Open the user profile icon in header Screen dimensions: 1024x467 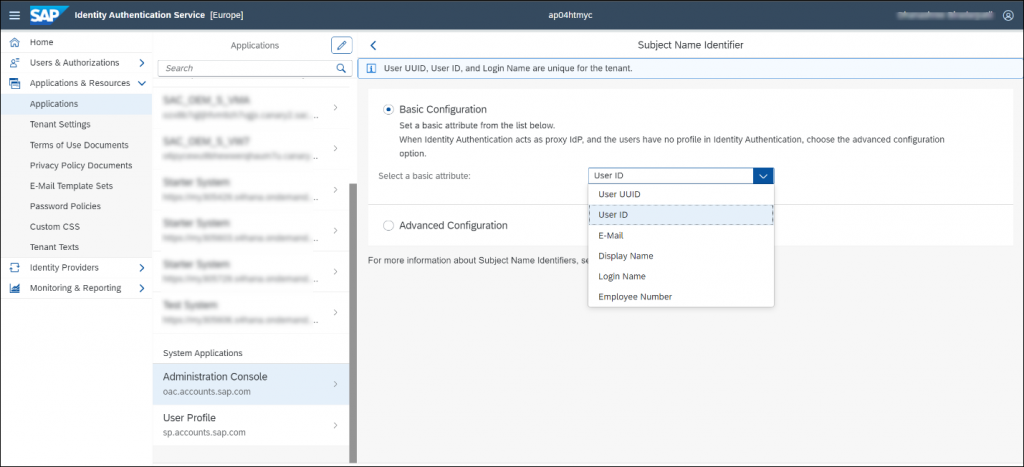[x=1008, y=15]
